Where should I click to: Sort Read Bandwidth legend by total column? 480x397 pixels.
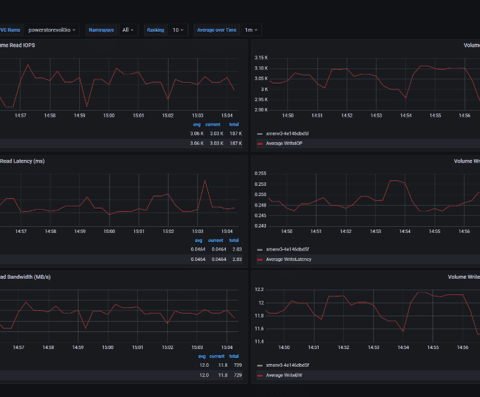click(x=234, y=356)
